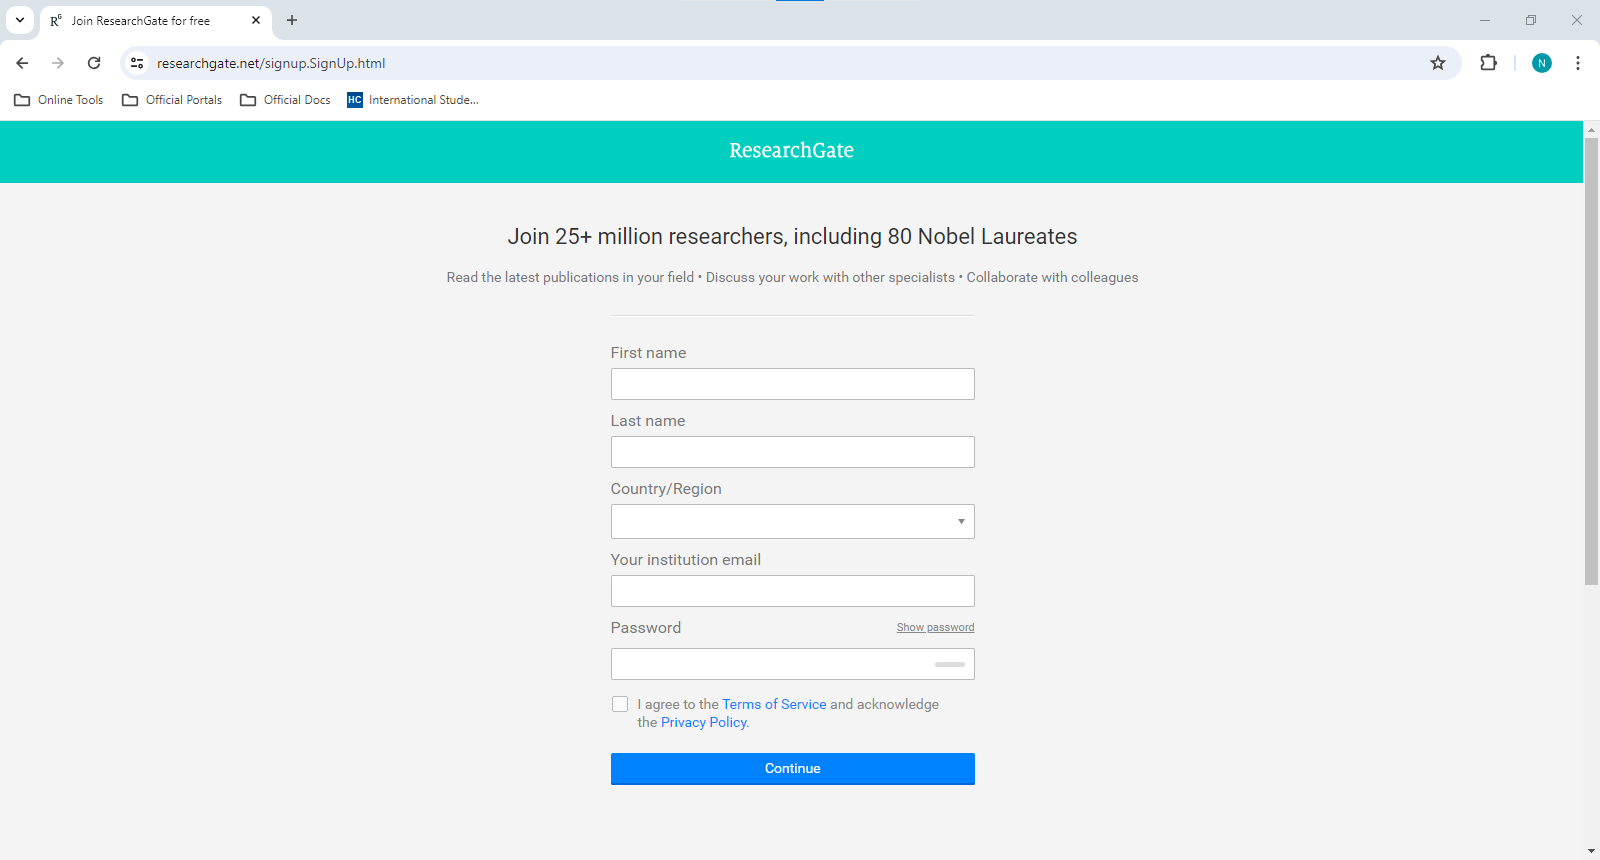Close the Join ResearchGate tab
This screenshot has height=860, width=1600.
[256, 20]
